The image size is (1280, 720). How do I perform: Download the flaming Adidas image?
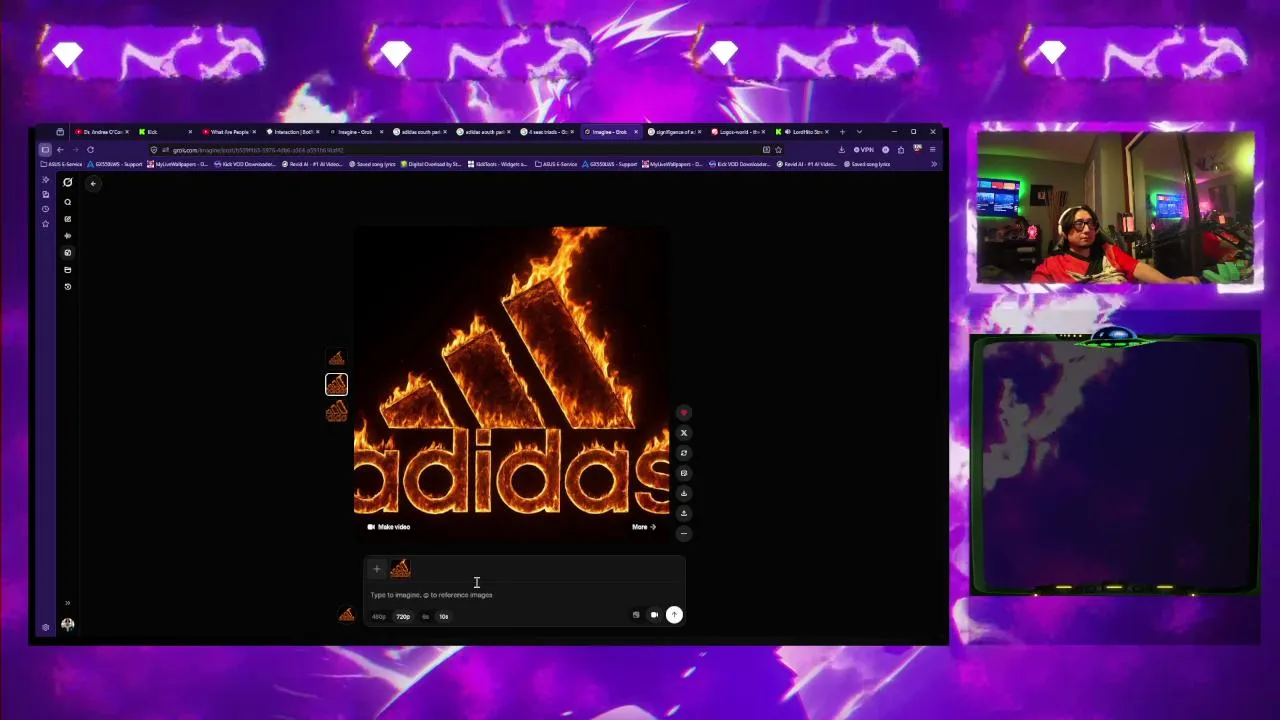[x=684, y=493]
